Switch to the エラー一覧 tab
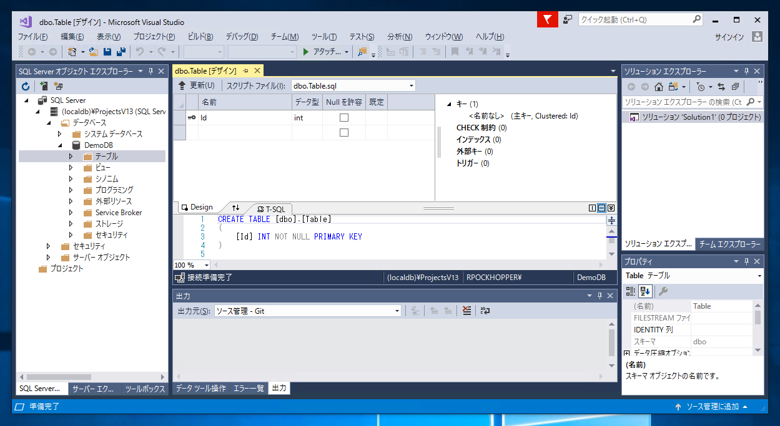This screenshot has height=426, width=780. coord(249,388)
